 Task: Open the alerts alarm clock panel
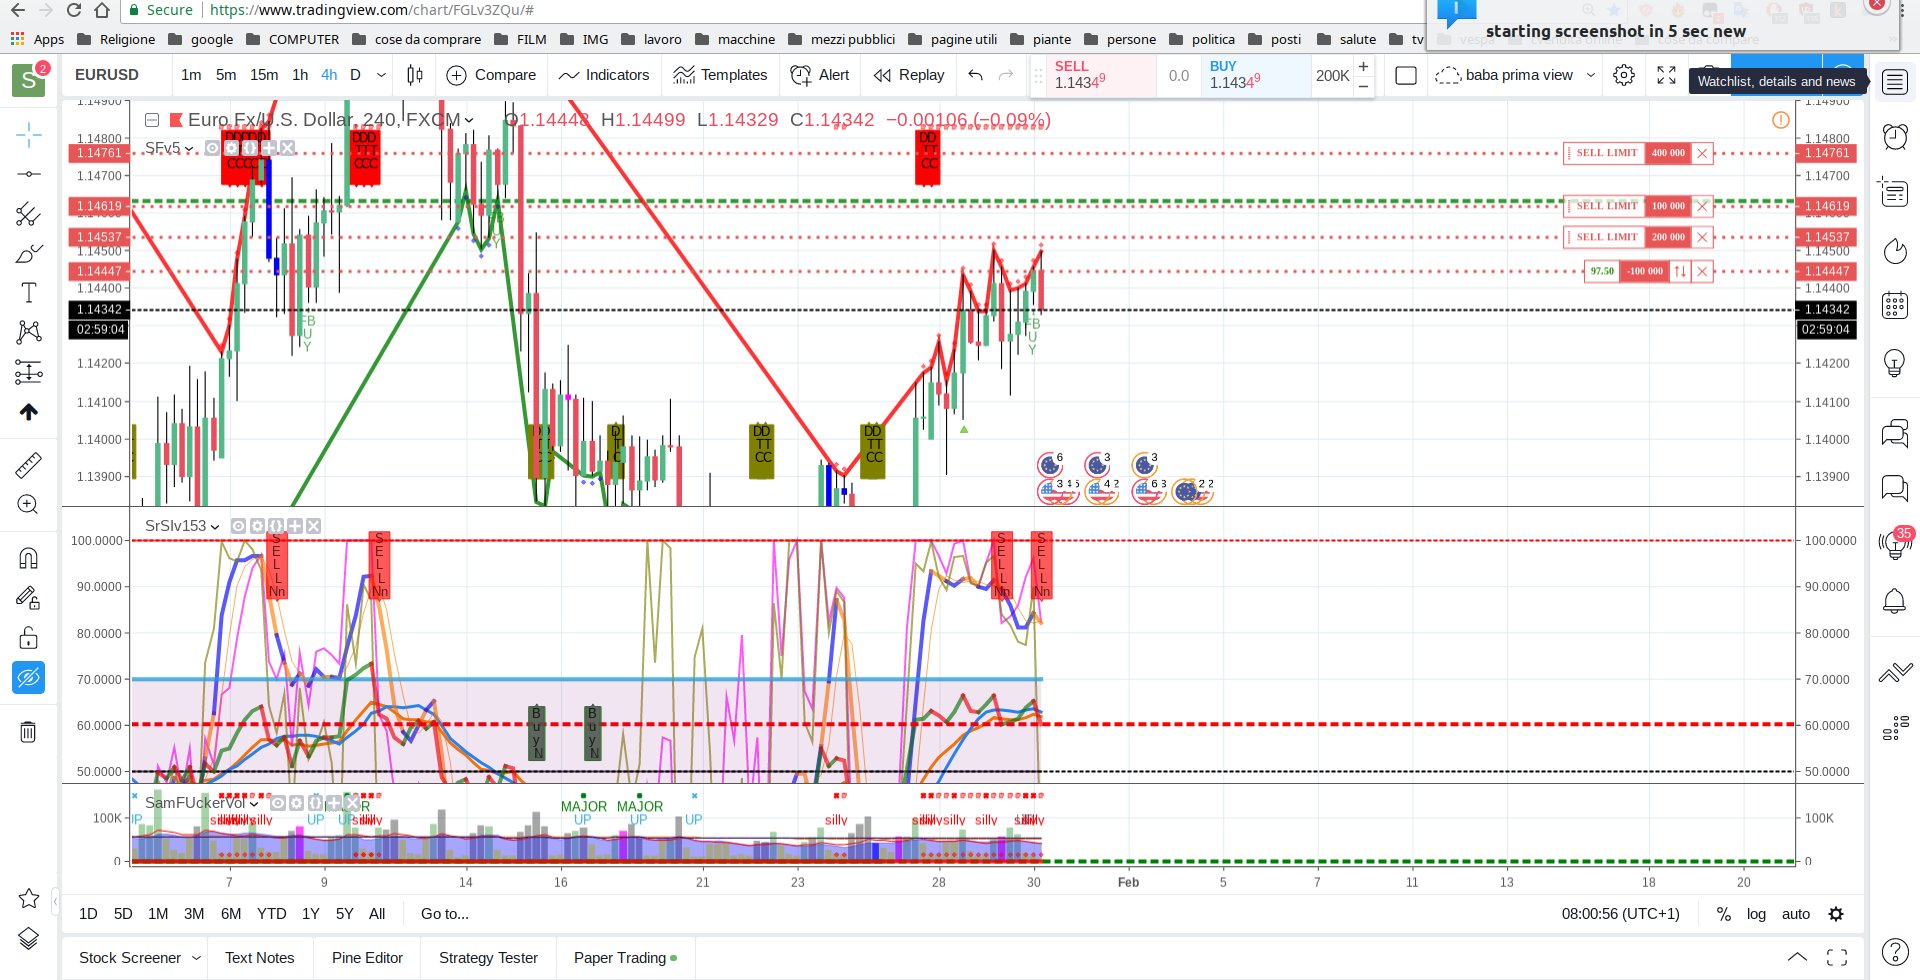tap(1895, 136)
